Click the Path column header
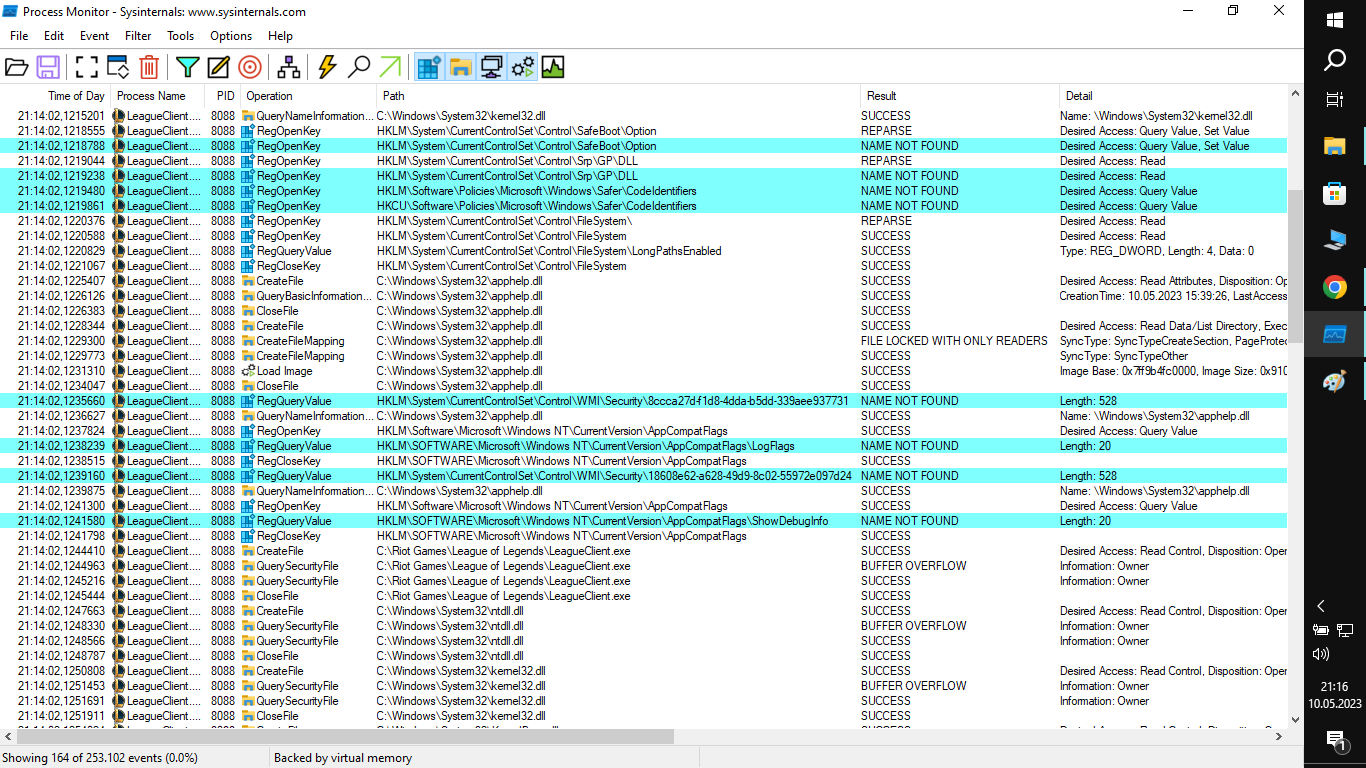 pyautogui.click(x=618, y=96)
